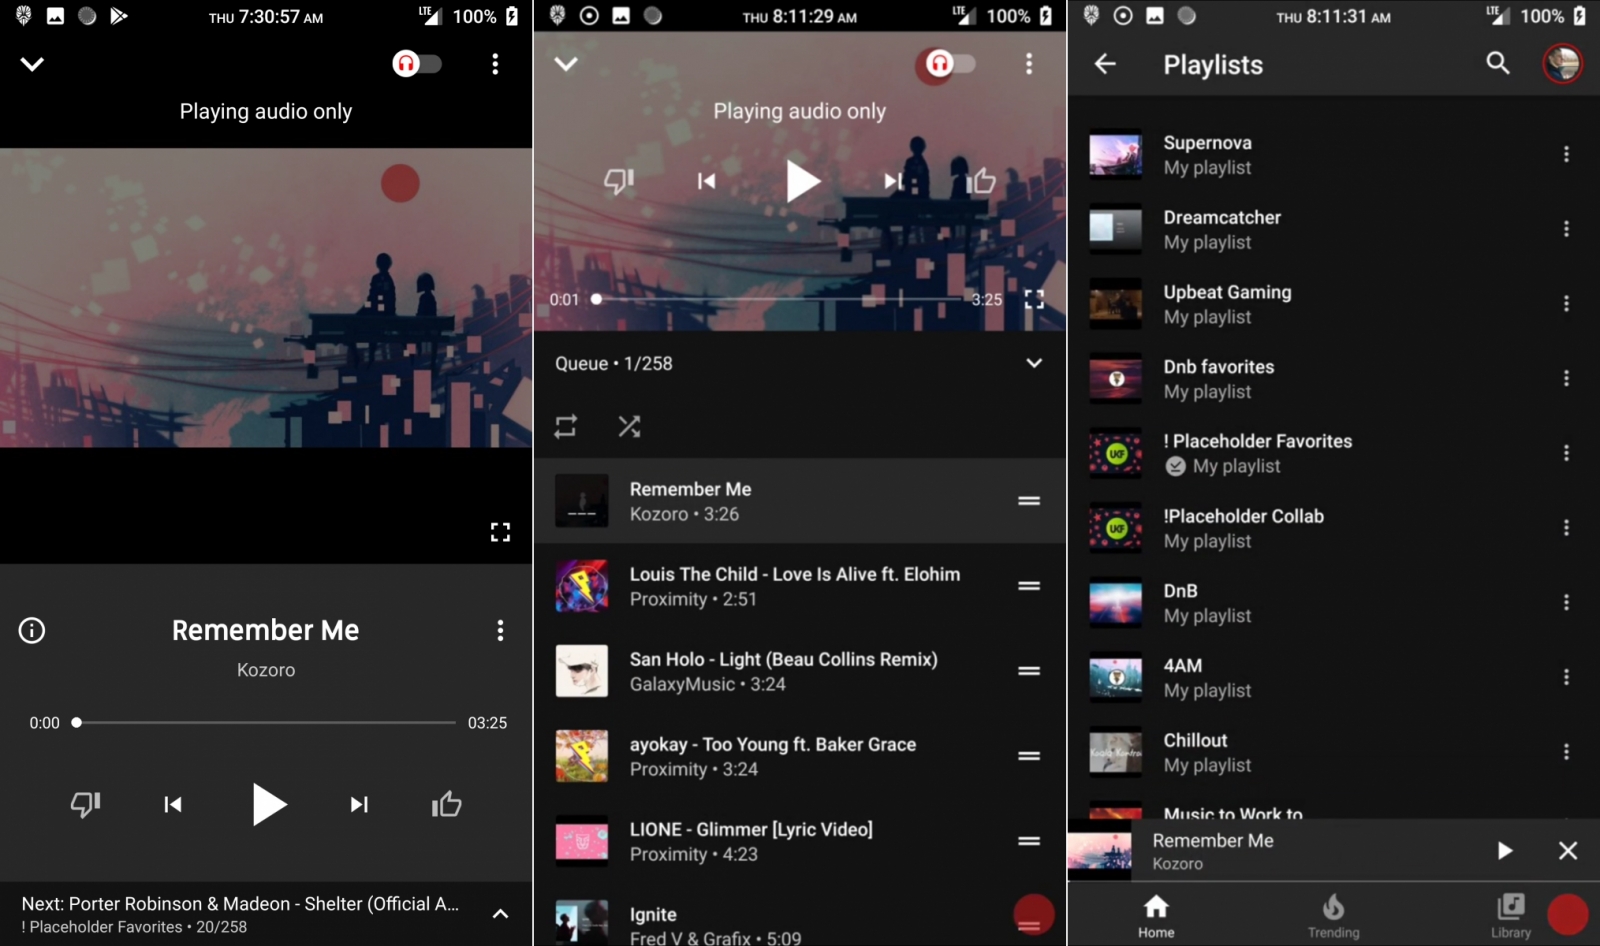Open the Upbeat Gaming playlist
The height and width of the screenshot is (946, 1600).
pos(1227,303)
